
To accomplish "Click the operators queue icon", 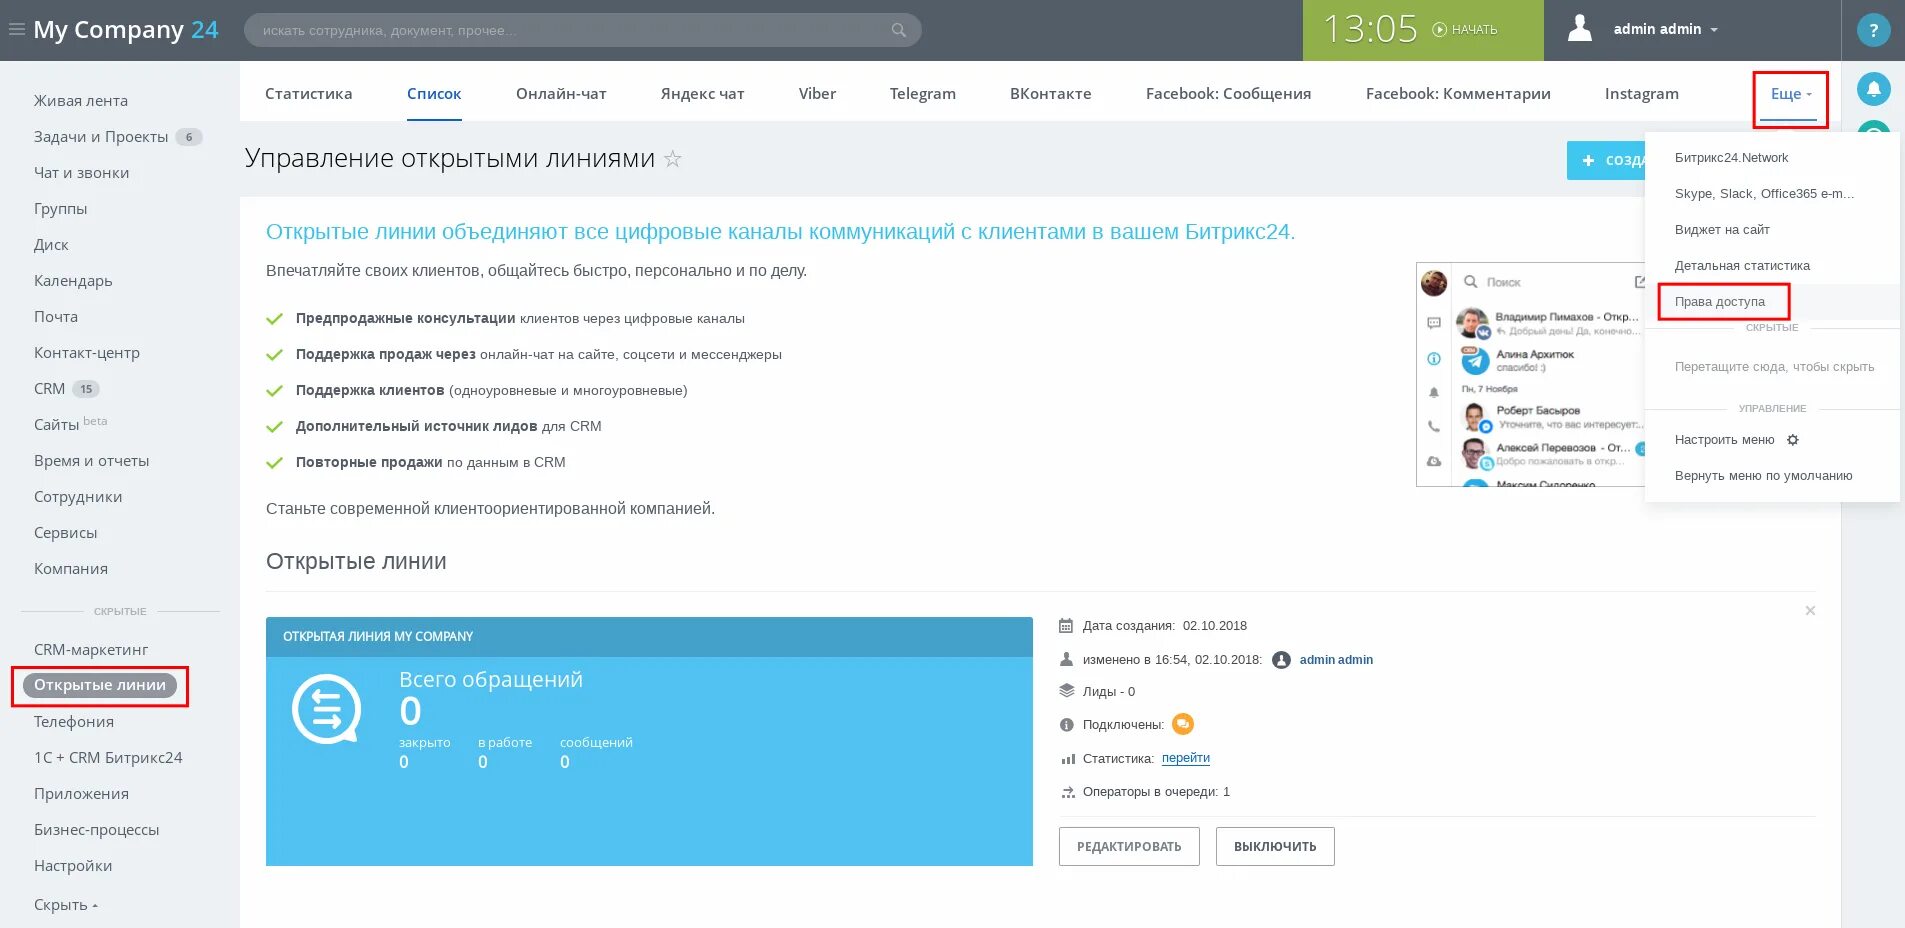I will click(1067, 792).
